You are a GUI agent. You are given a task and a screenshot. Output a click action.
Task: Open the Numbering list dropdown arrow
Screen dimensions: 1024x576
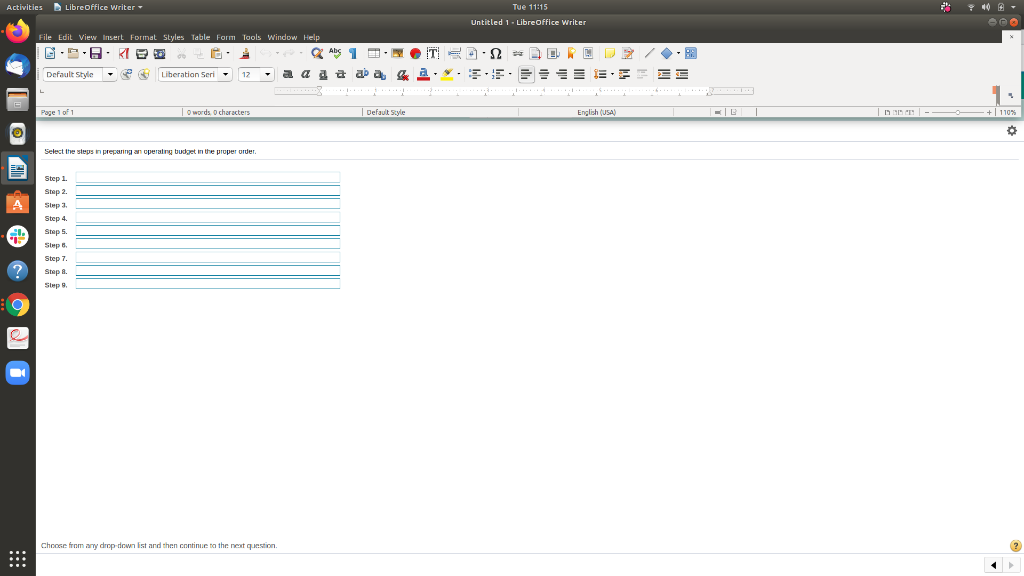(510, 74)
